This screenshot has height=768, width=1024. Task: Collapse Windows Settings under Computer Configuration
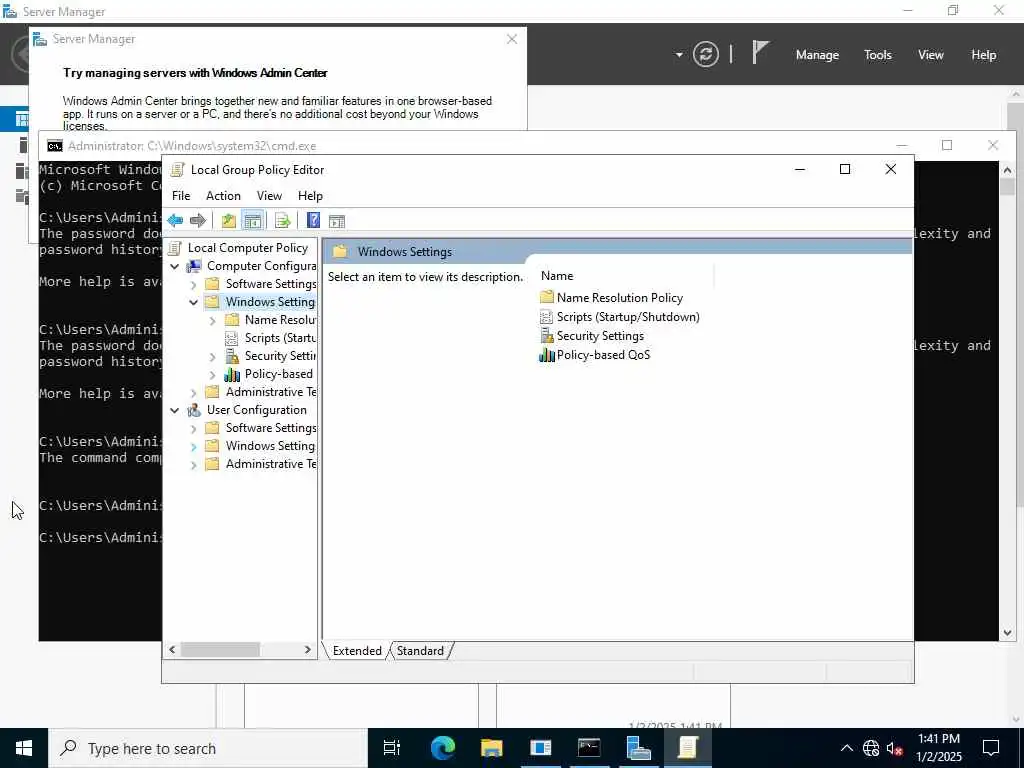click(193, 302)
